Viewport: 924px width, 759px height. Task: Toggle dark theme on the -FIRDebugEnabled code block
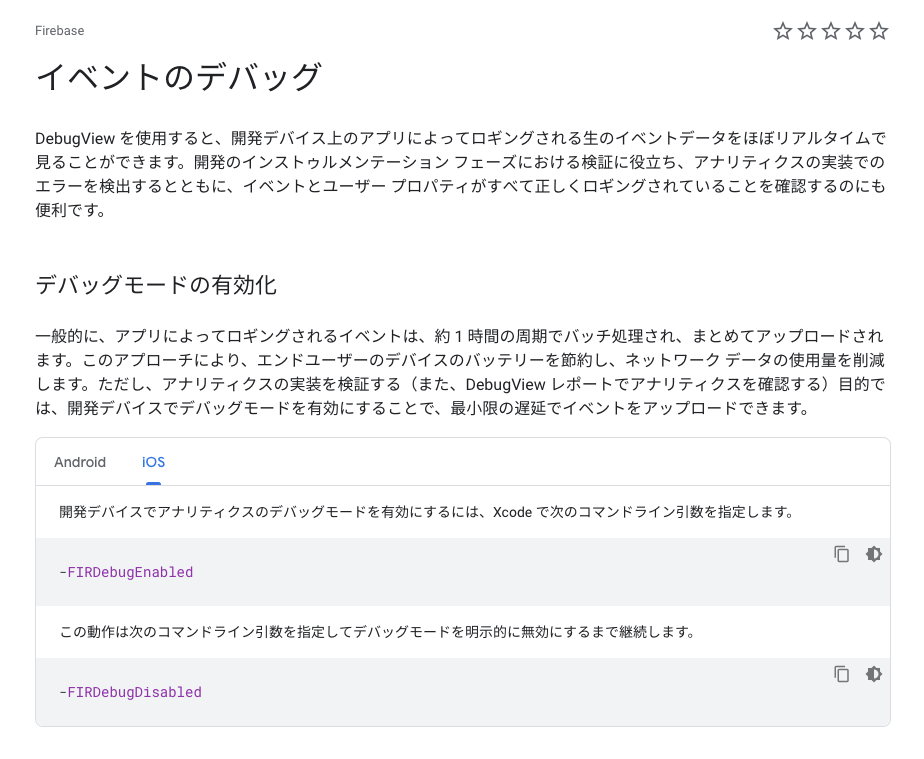873,554
